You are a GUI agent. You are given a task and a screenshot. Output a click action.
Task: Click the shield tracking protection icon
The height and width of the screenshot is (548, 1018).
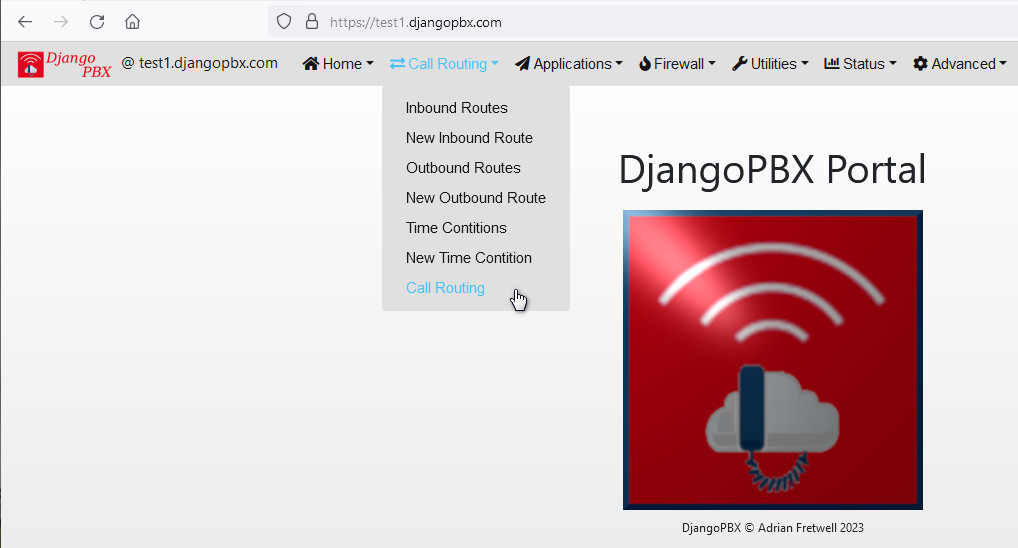(284, 21)
